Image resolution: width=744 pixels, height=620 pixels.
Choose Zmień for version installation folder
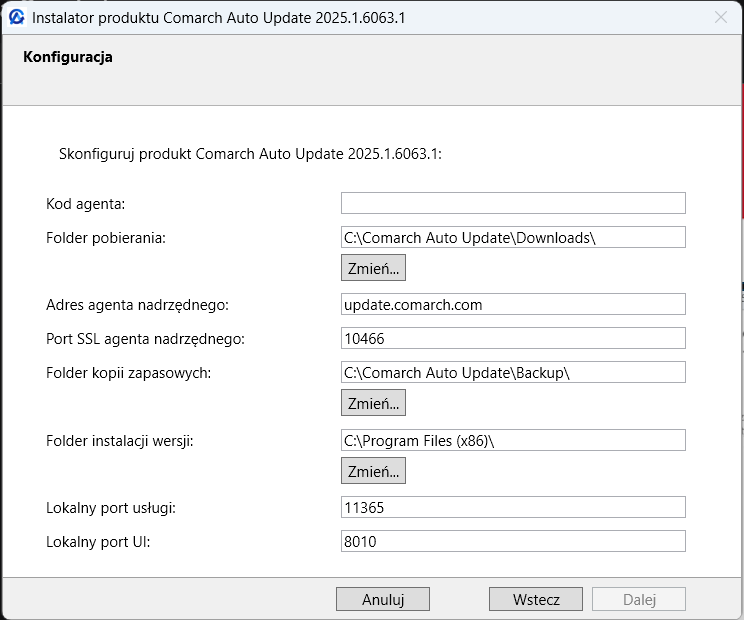pos(373,471)
